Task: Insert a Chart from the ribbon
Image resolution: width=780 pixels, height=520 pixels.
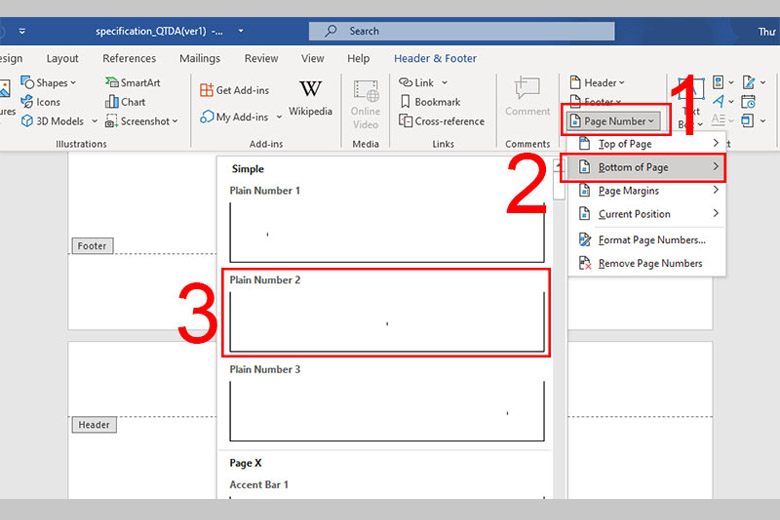Action: coord(126,102)
